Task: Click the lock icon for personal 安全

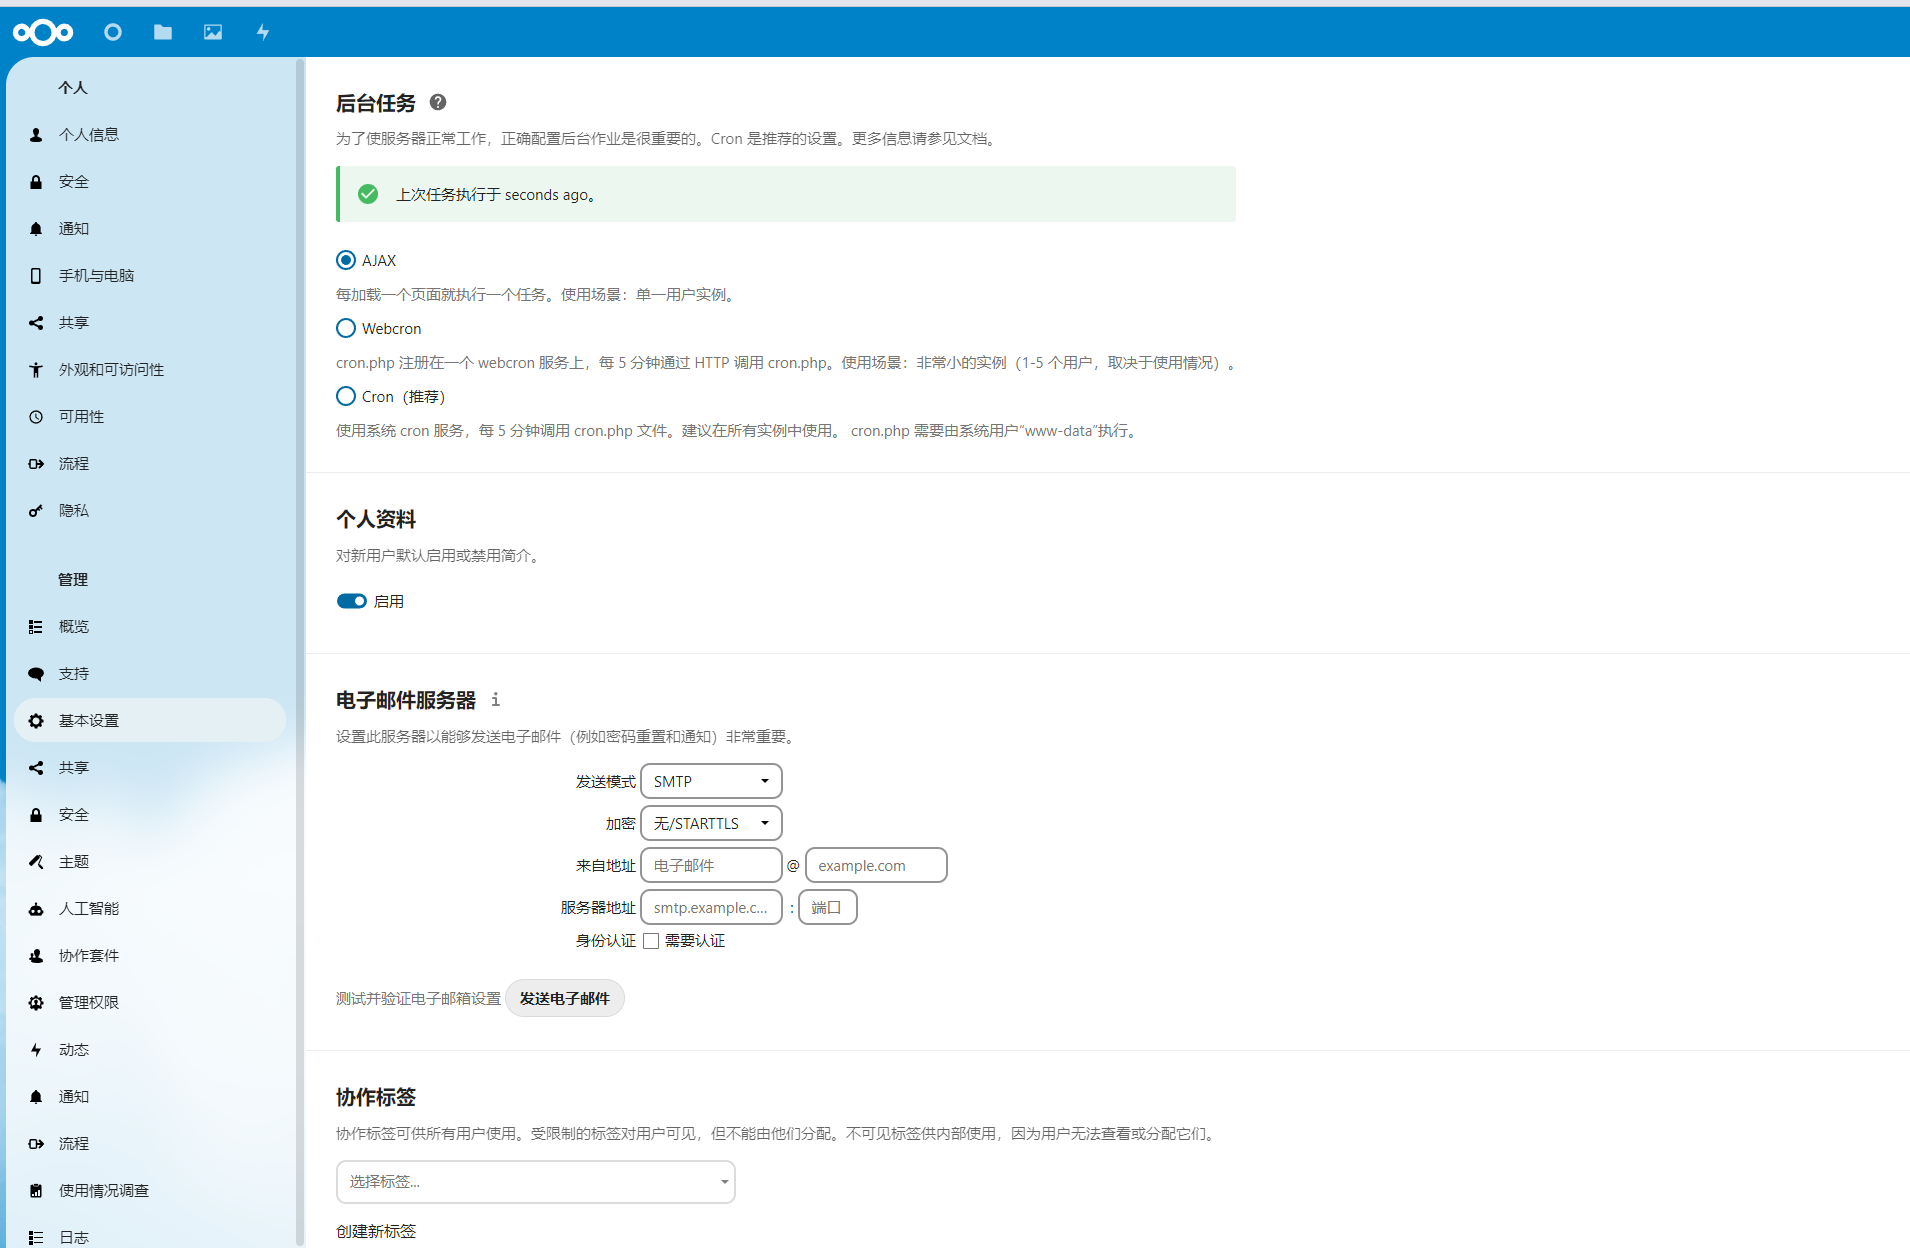Action: 36,182
